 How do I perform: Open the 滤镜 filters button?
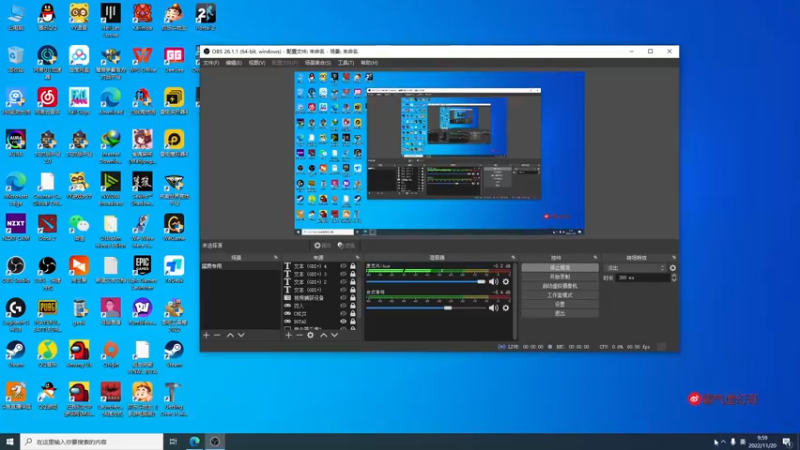346,245
